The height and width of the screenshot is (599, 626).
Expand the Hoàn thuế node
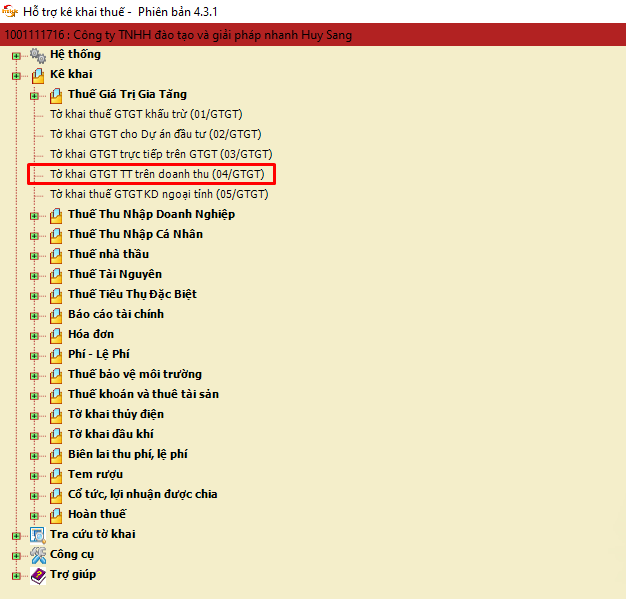tap(34, 516)
